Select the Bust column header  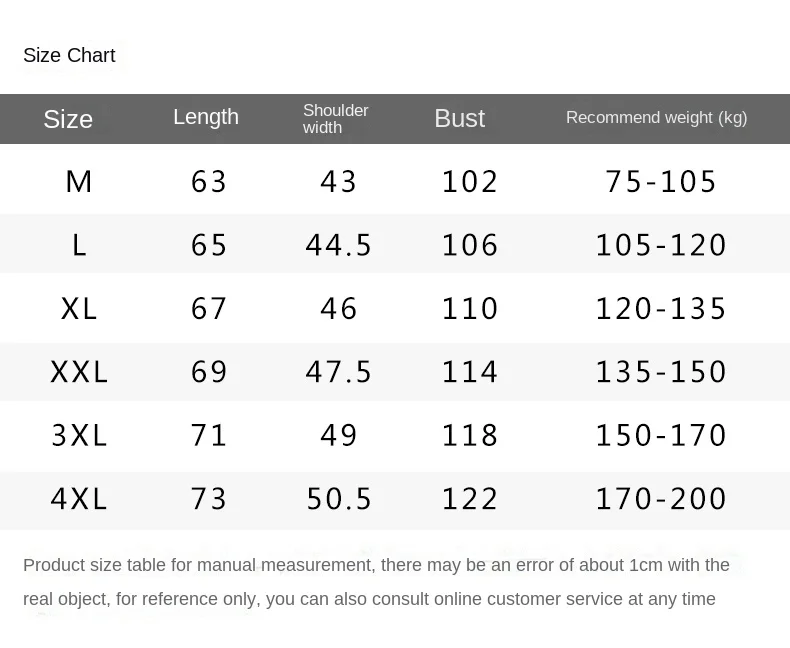pyautogui.click(x=459, y=118)
